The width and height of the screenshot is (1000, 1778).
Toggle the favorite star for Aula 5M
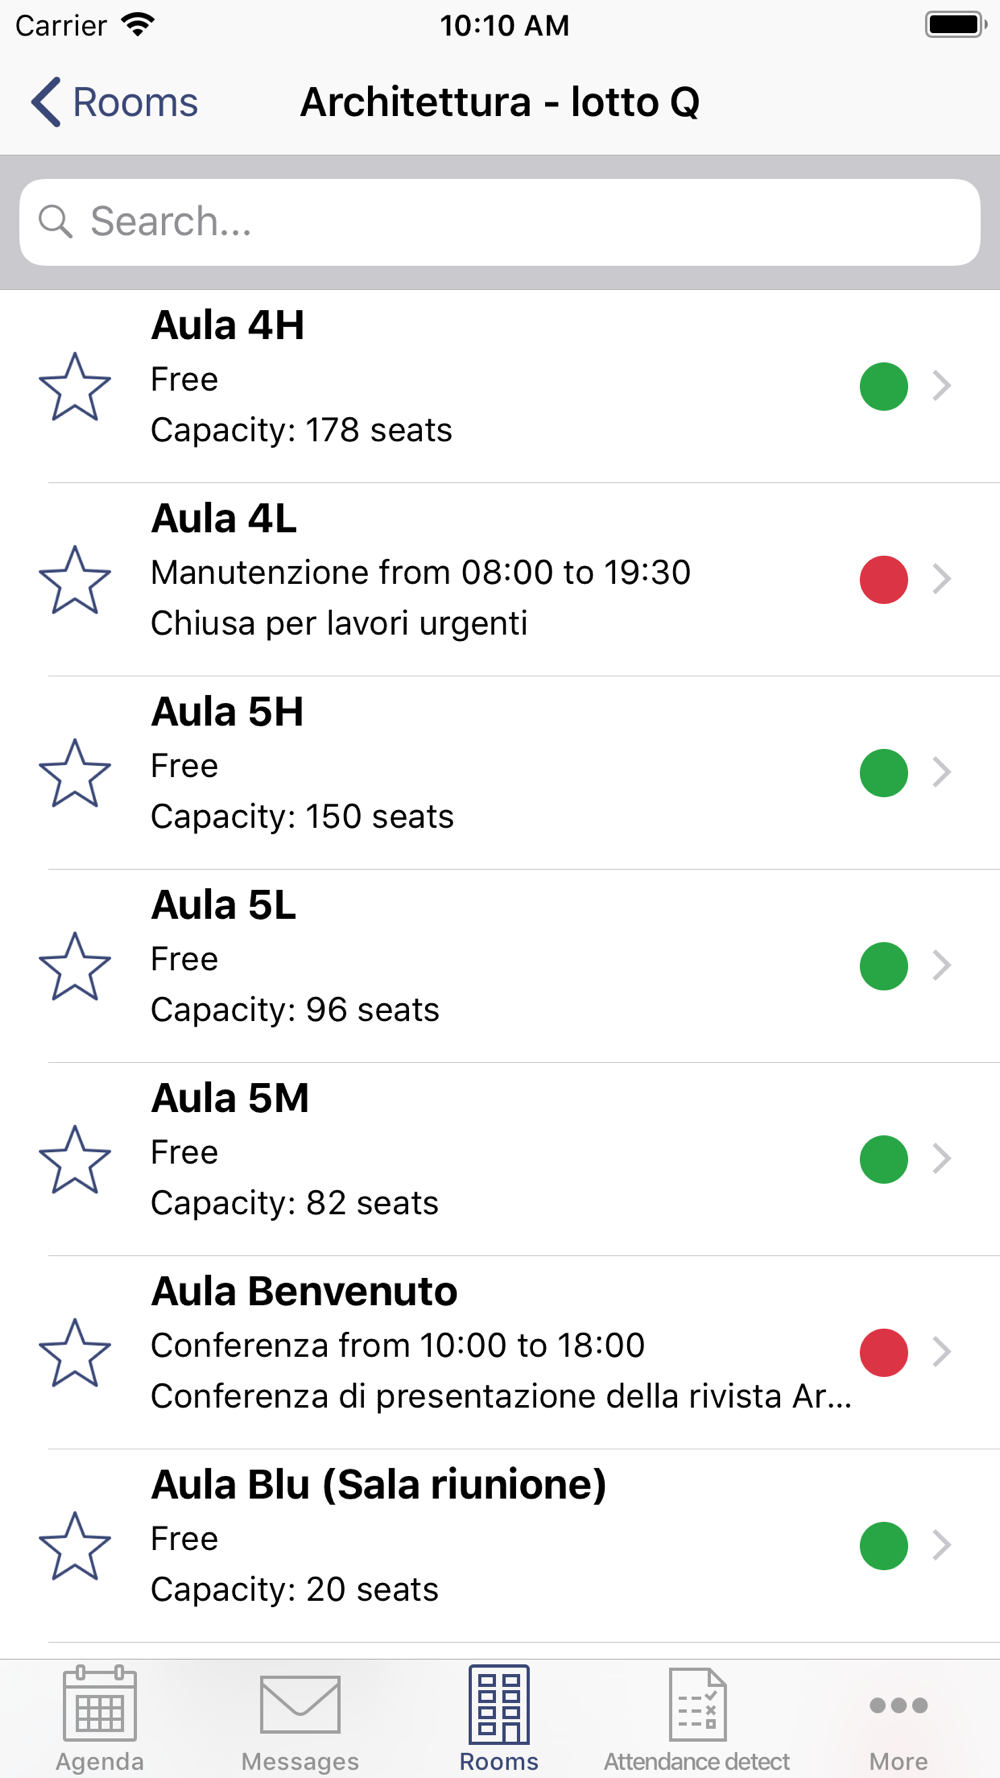tap(75, 1159)
